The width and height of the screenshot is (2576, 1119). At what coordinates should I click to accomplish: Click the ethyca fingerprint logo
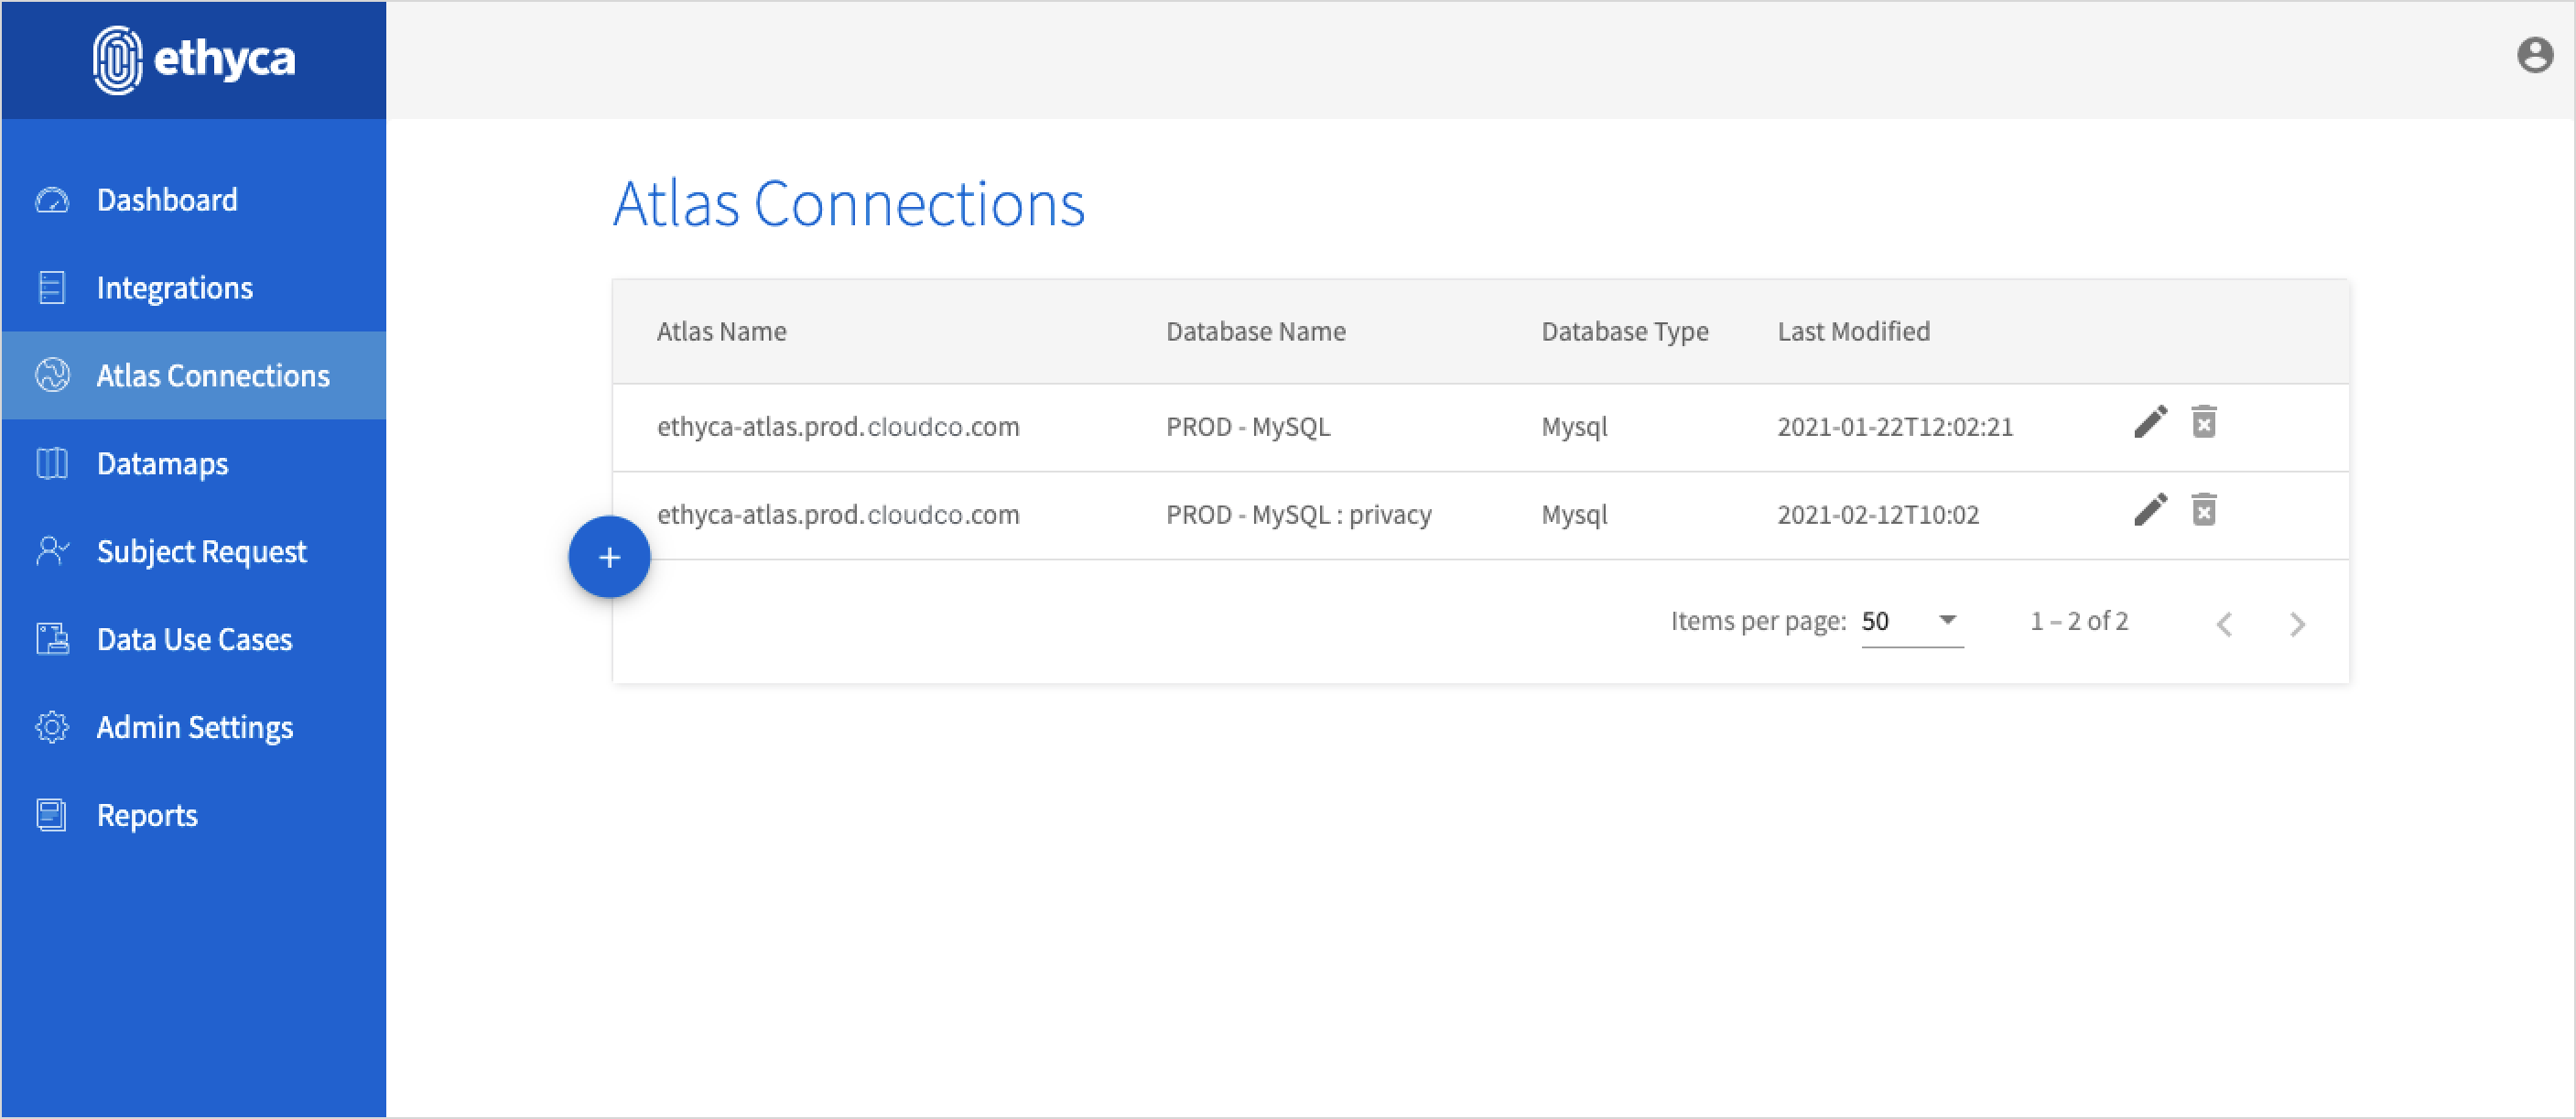(x=118, y=60)
